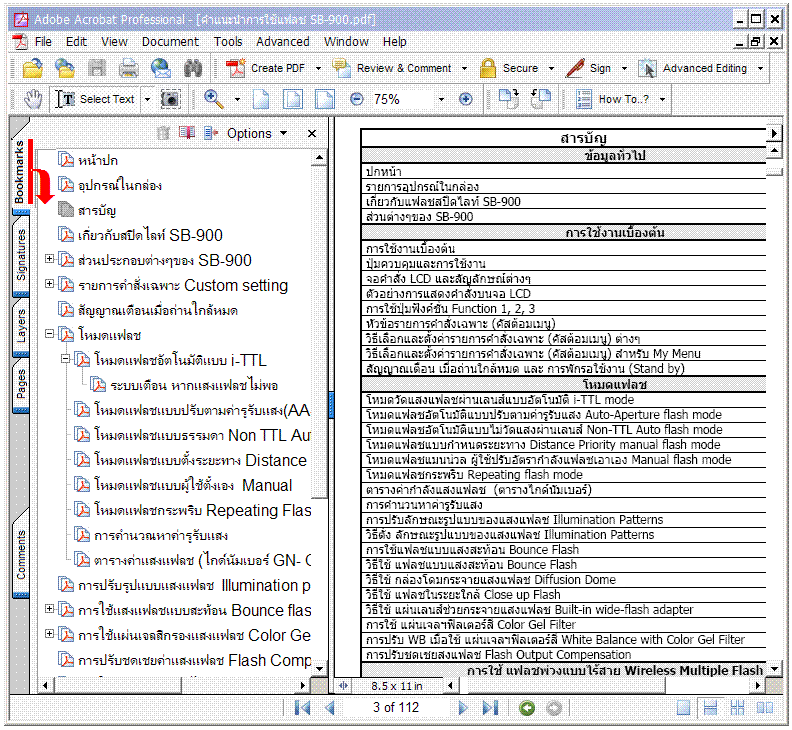The width and height of the screenshot is (792, 730).
Task: Go to the last page
Action: point(490,708)
